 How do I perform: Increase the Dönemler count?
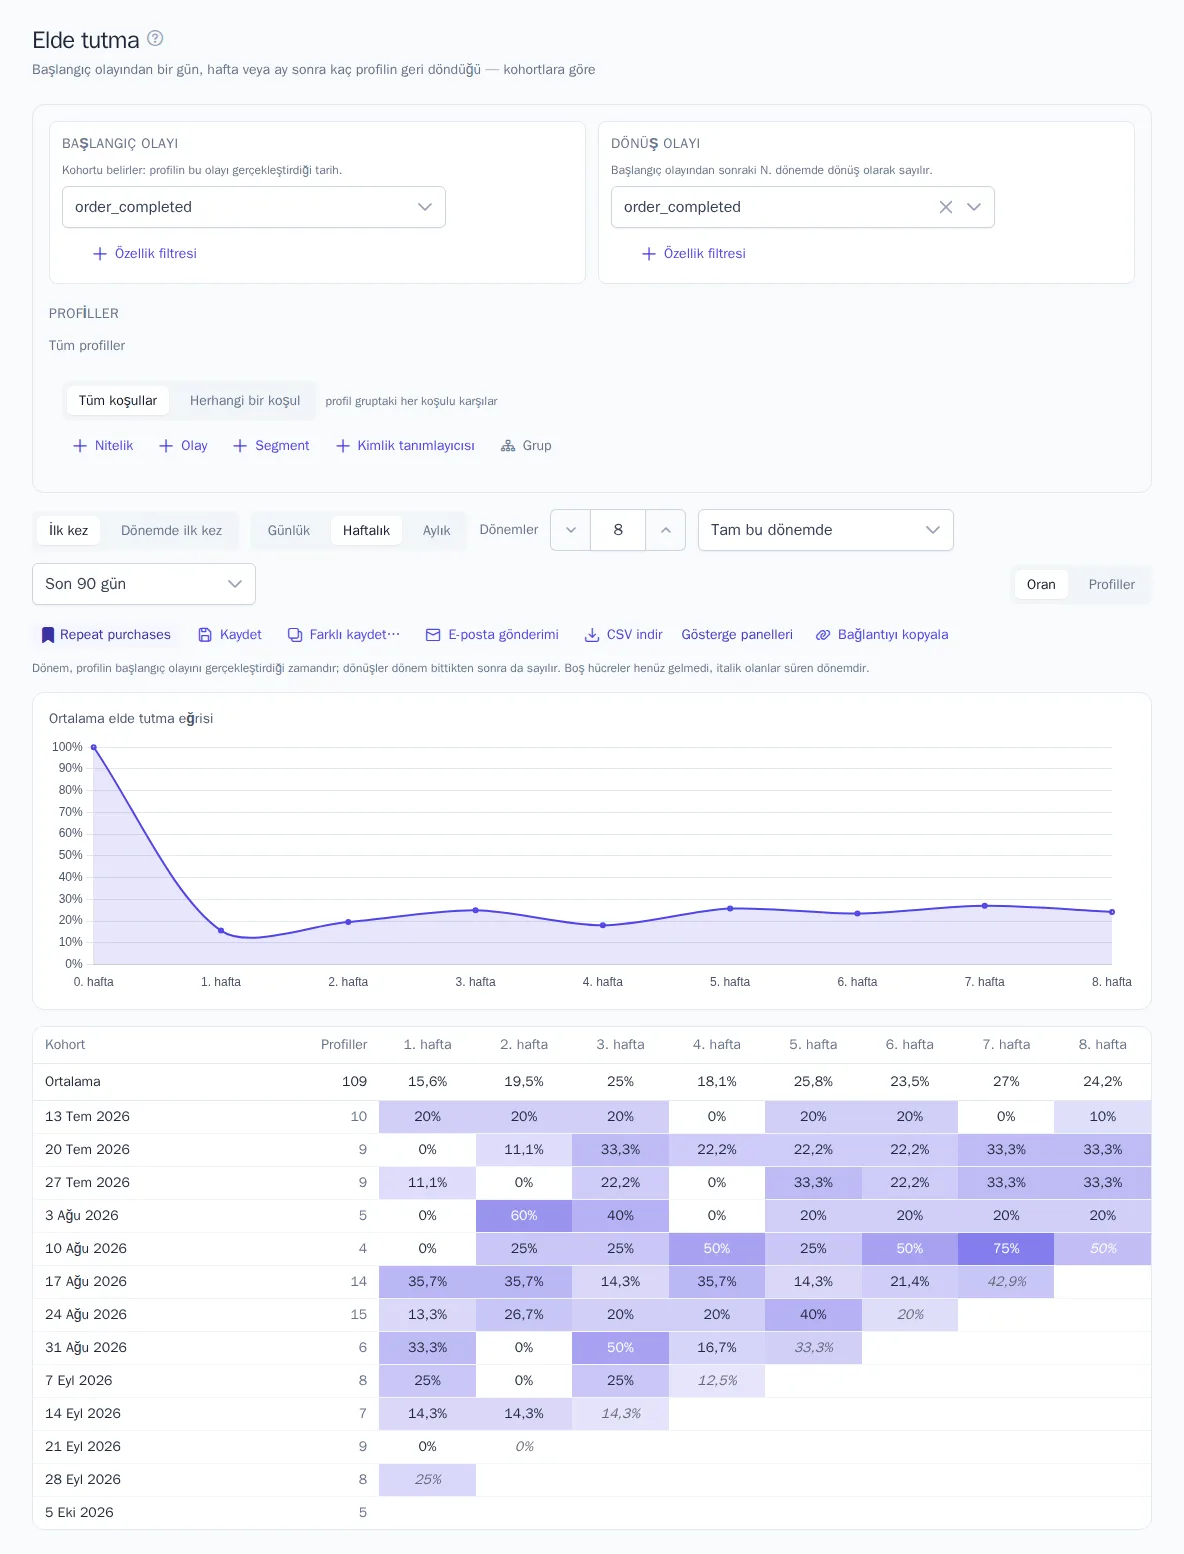coord(666,530)
